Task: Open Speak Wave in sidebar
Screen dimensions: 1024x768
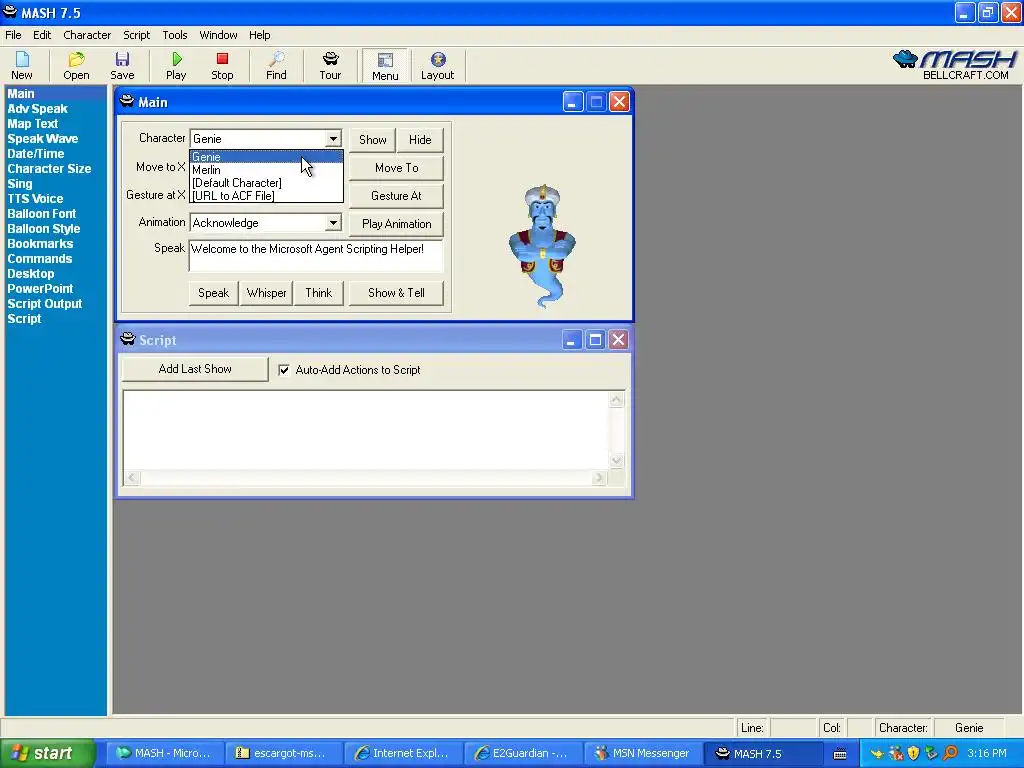Action: (x=42, y=139)
